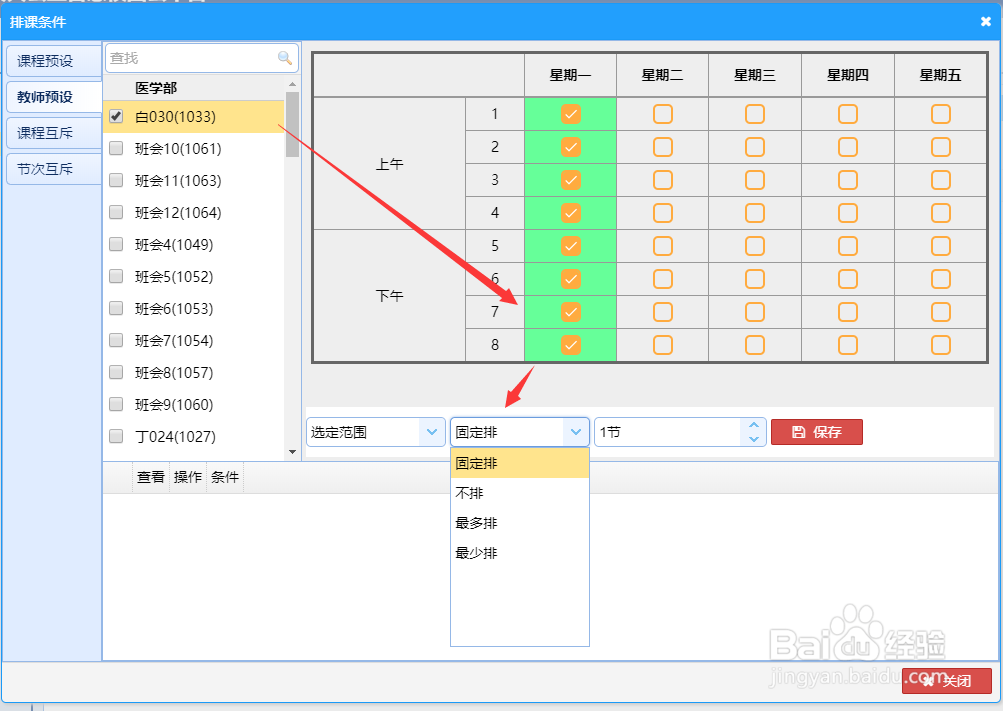Screen dimensions: 1003x711
Task: Collapse the 固定排 dropdown arrow
Action: coord(576,431)
